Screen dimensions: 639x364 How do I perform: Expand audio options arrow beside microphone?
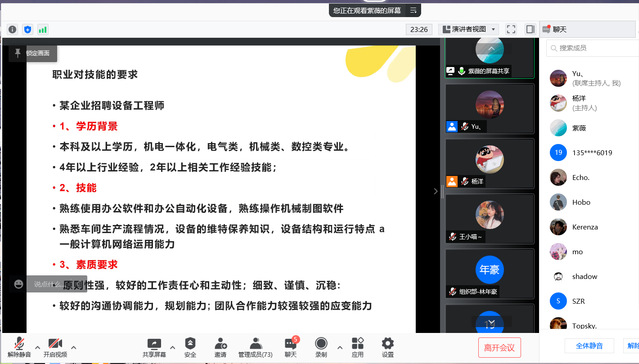point(37,347)
